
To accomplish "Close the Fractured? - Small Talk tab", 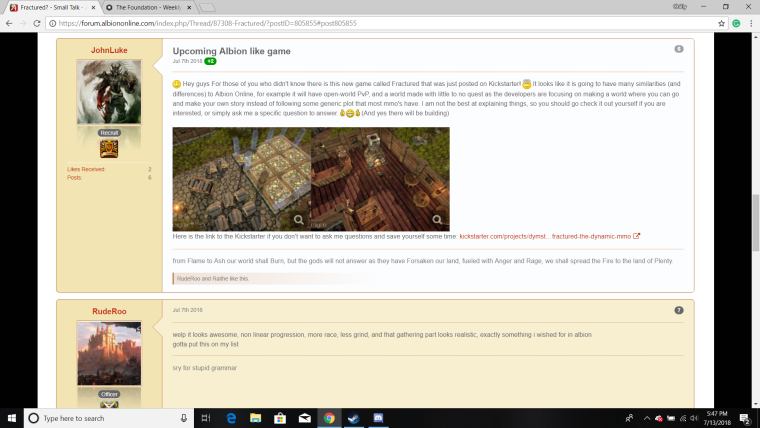I will (94, 8).
